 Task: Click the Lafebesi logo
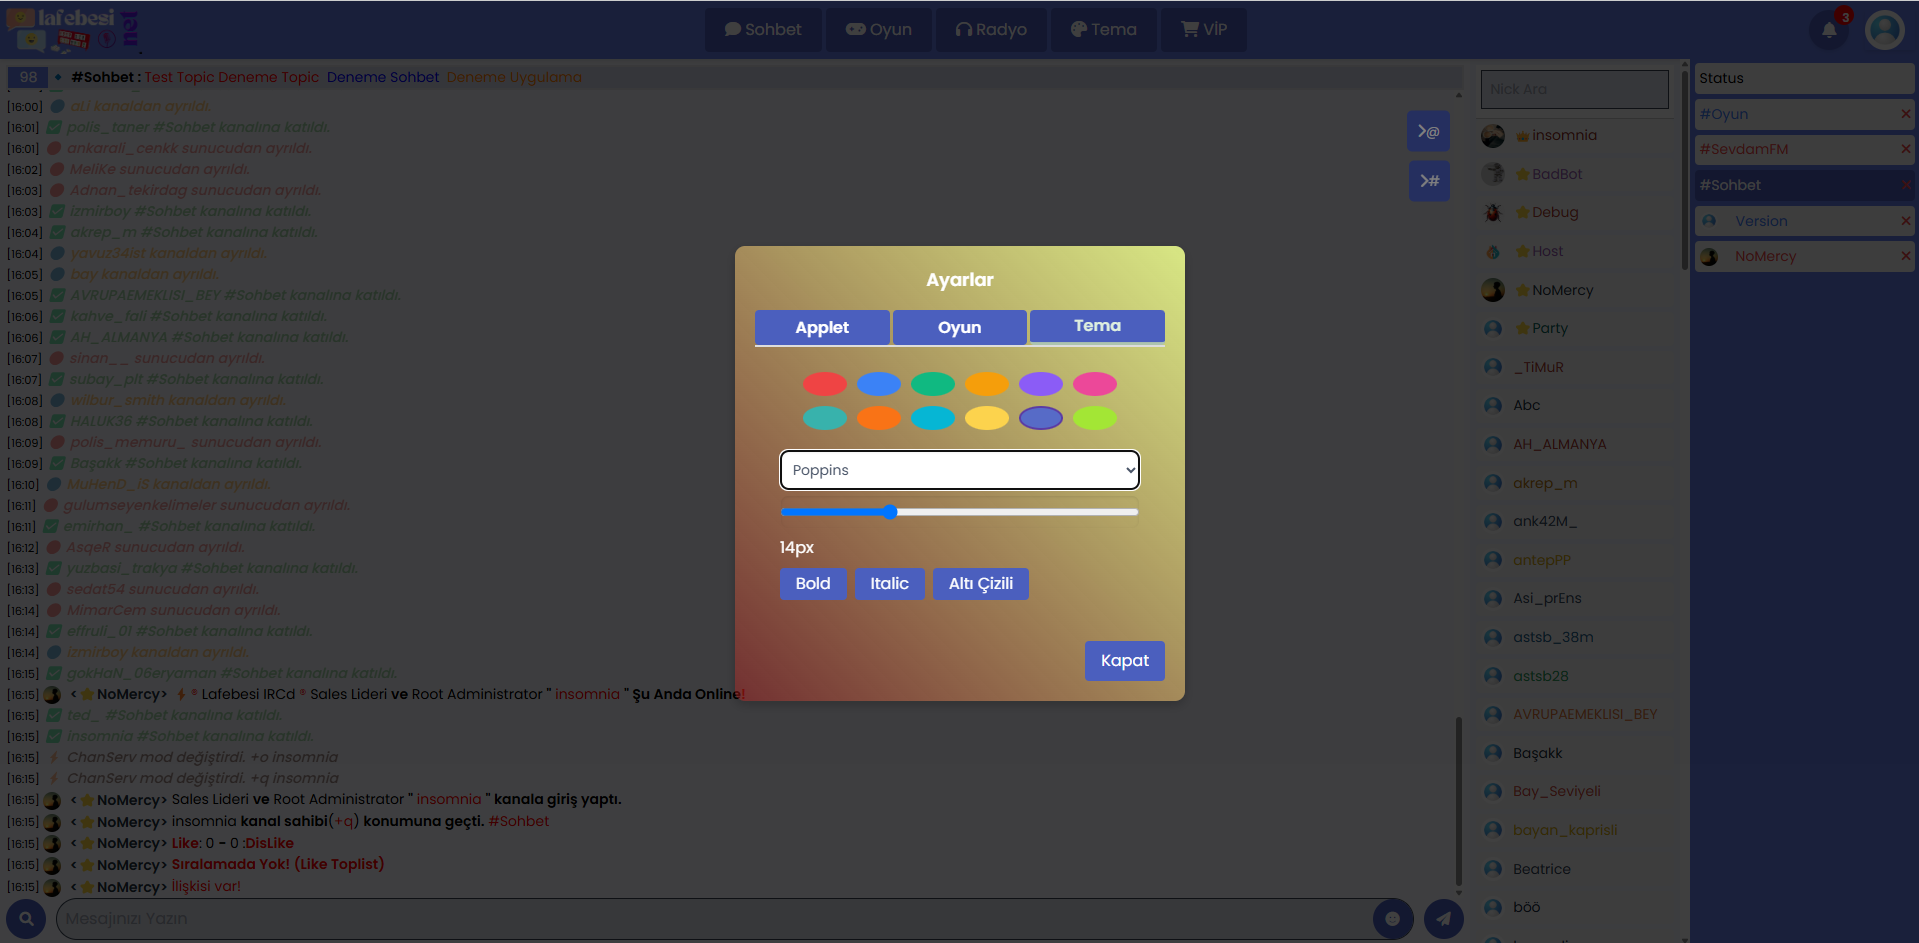point(72,30)
